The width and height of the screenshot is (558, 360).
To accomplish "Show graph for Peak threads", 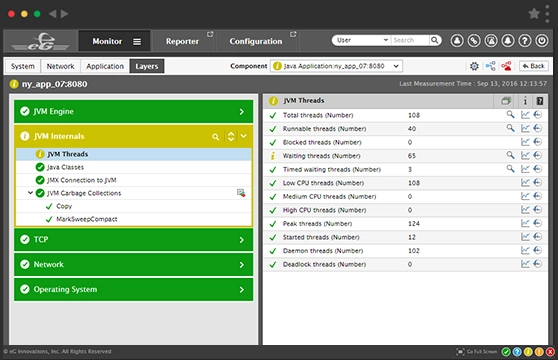I will (x=525, y=223).
